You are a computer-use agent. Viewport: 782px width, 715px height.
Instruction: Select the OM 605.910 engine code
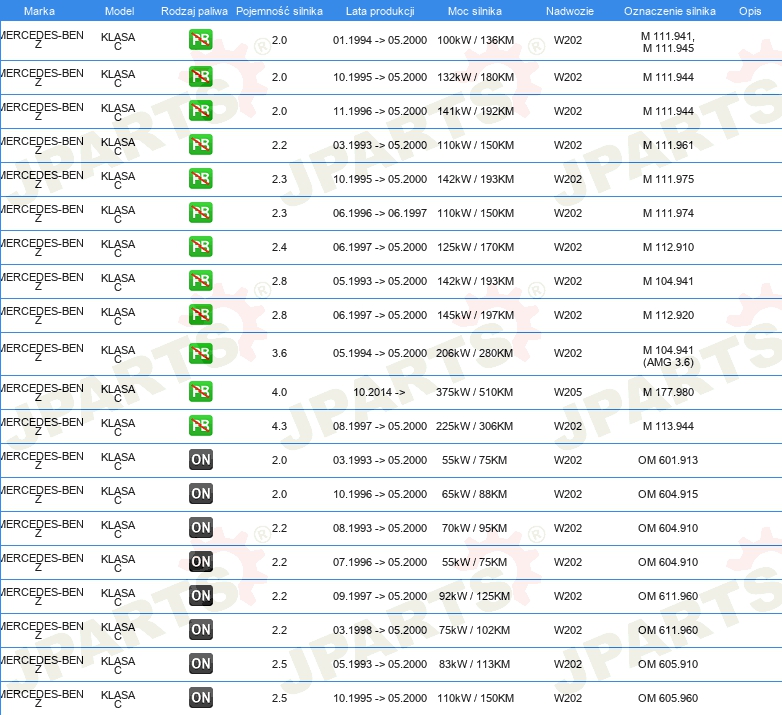(667, 664)
